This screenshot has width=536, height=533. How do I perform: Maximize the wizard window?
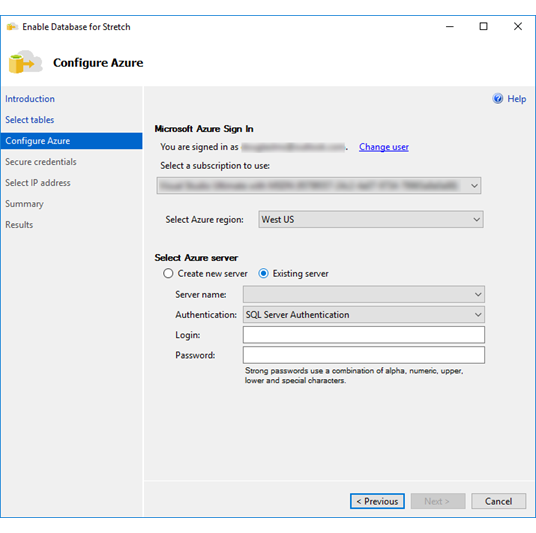[x=483, y=26]
